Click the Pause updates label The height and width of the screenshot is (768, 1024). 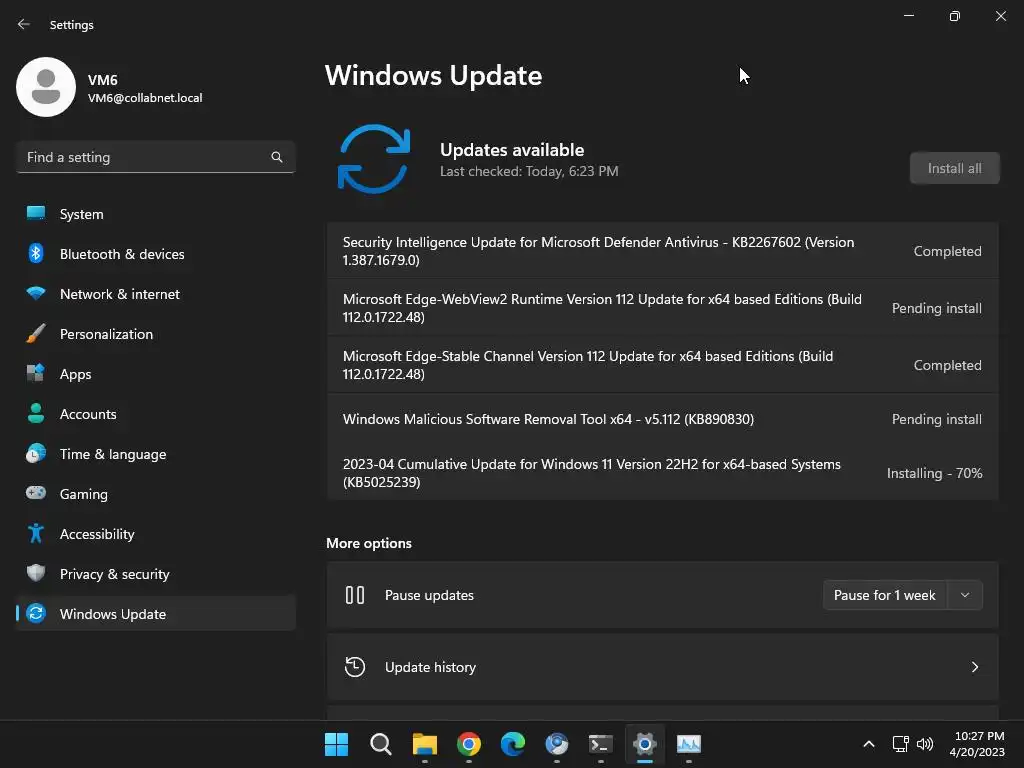pos(429,595)
